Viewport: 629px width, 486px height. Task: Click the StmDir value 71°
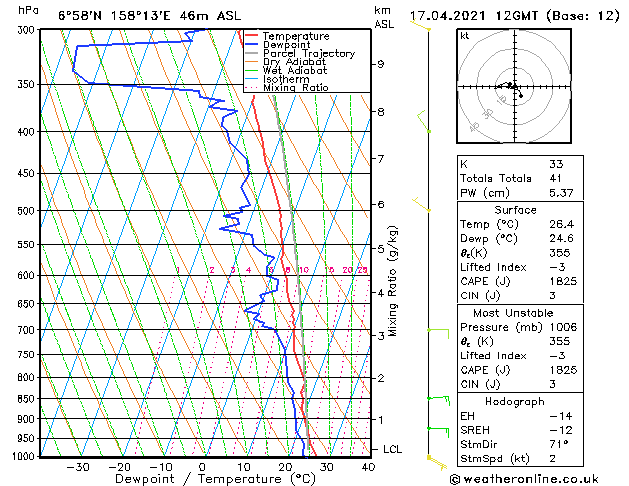coord(559,444)
